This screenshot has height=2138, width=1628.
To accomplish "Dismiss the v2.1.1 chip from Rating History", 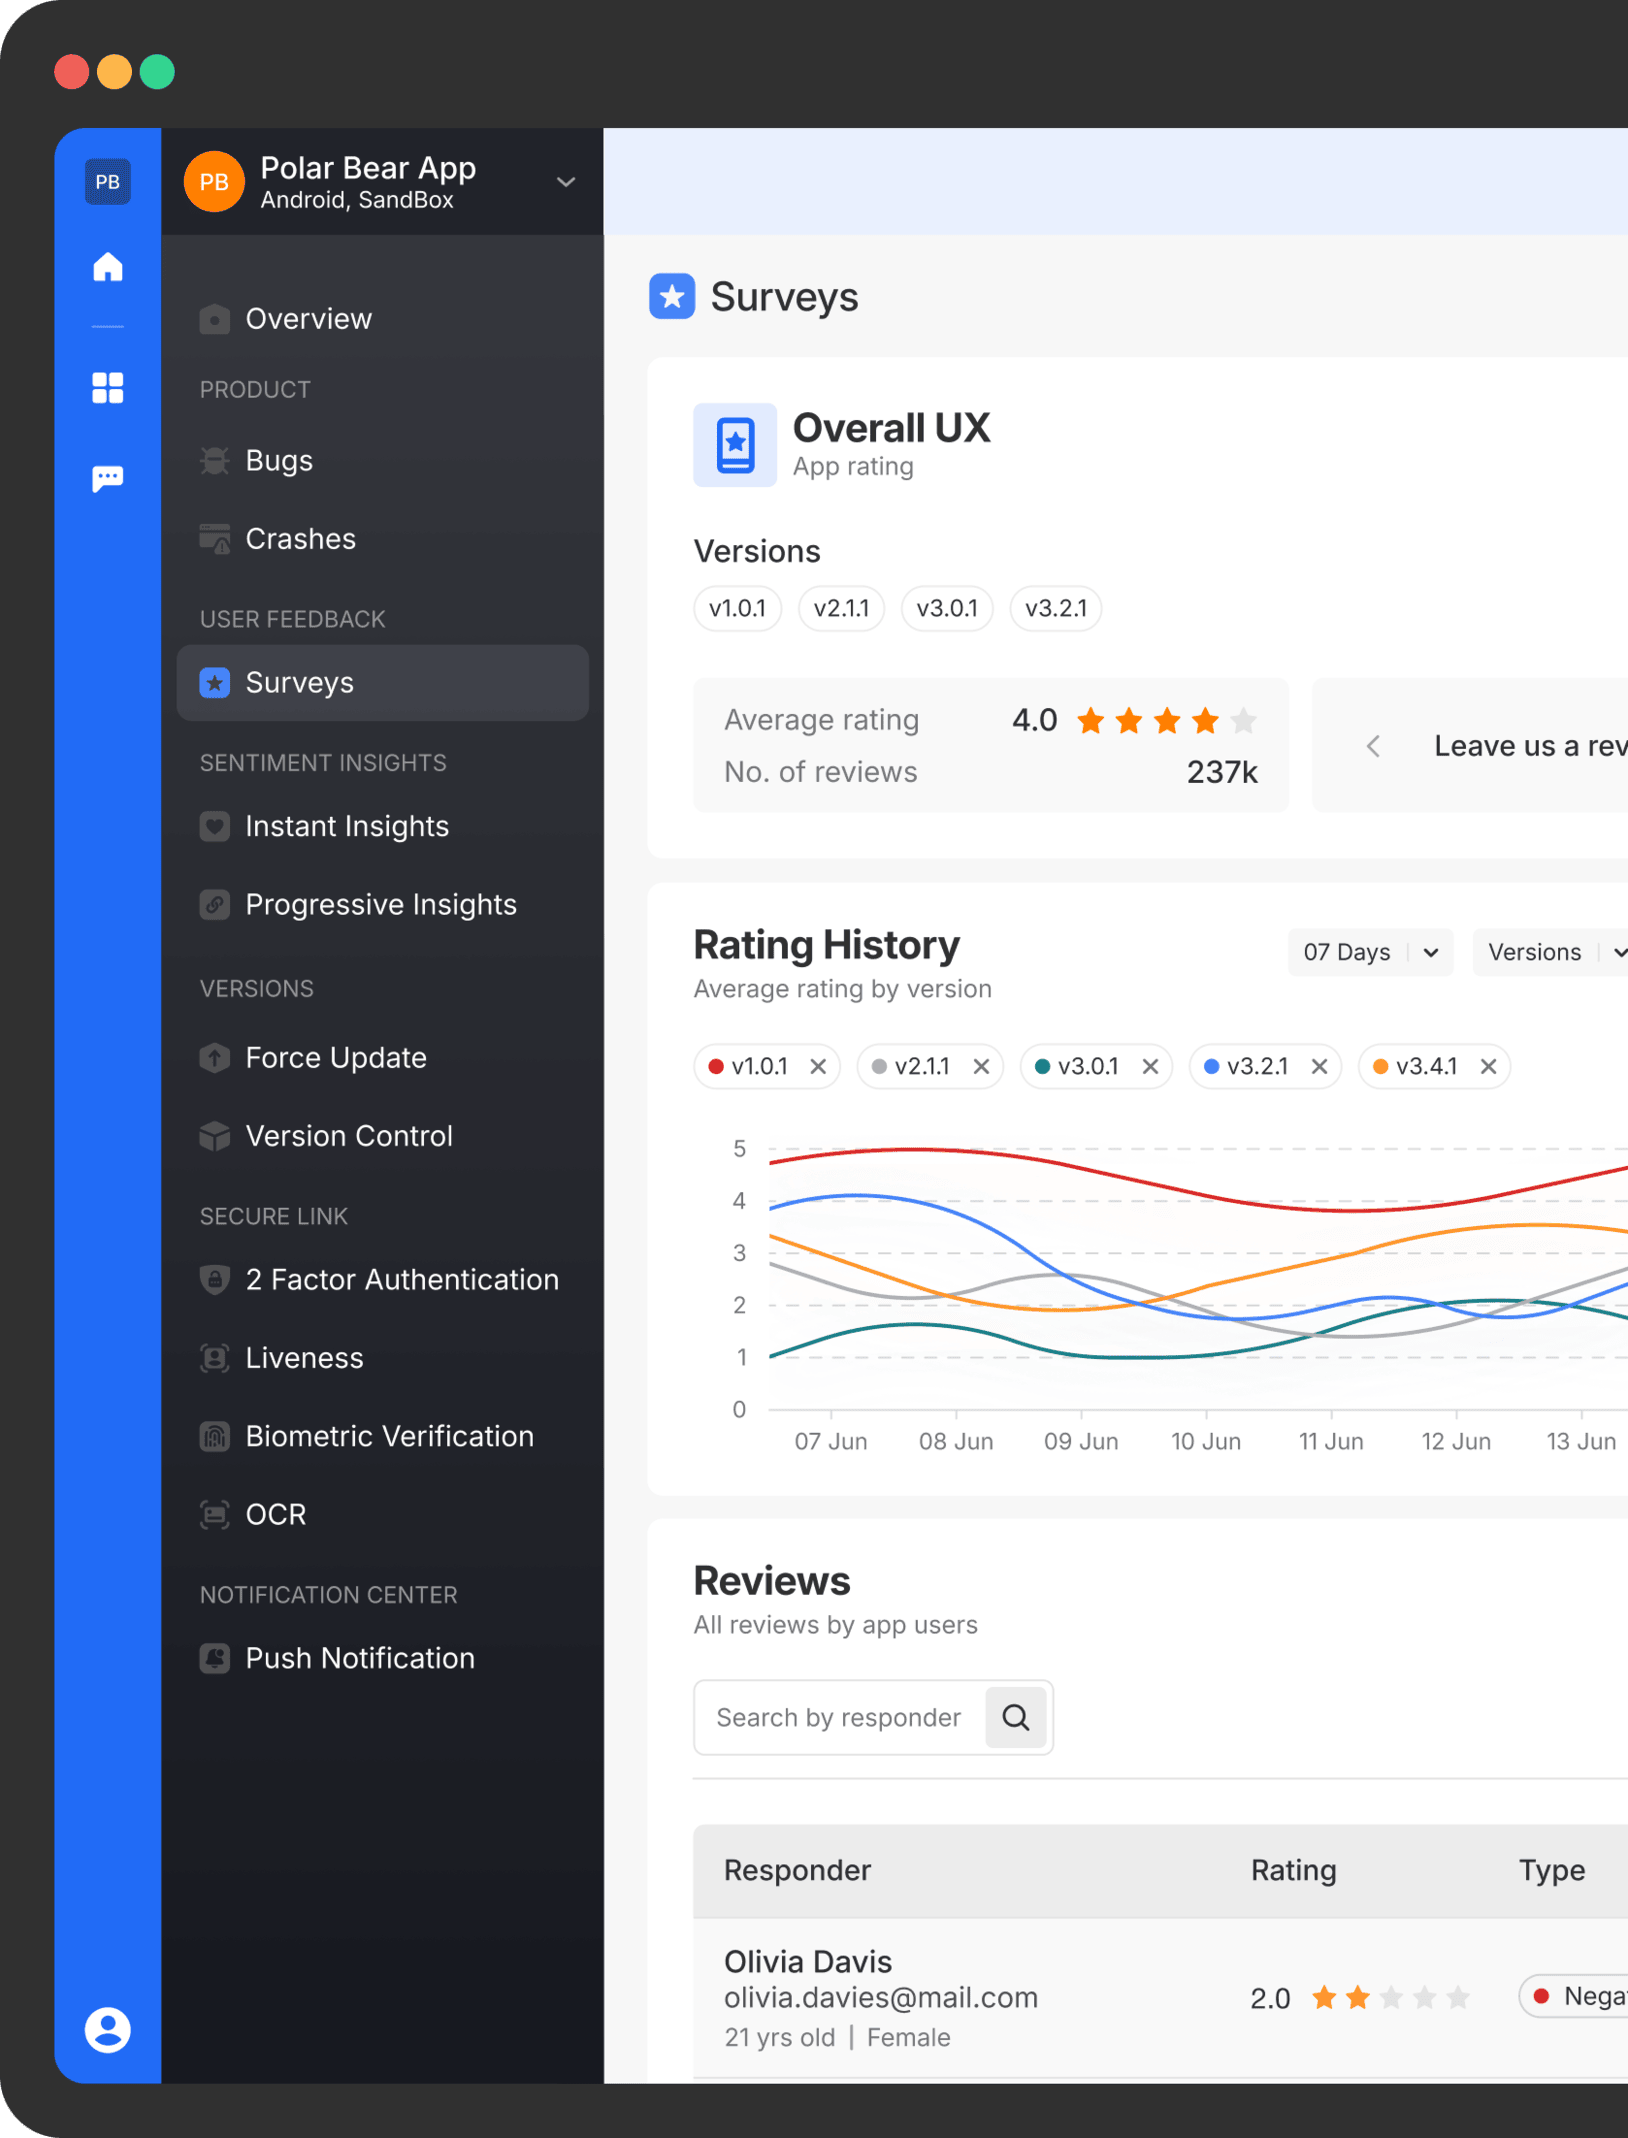I will tap(981, 1066).
